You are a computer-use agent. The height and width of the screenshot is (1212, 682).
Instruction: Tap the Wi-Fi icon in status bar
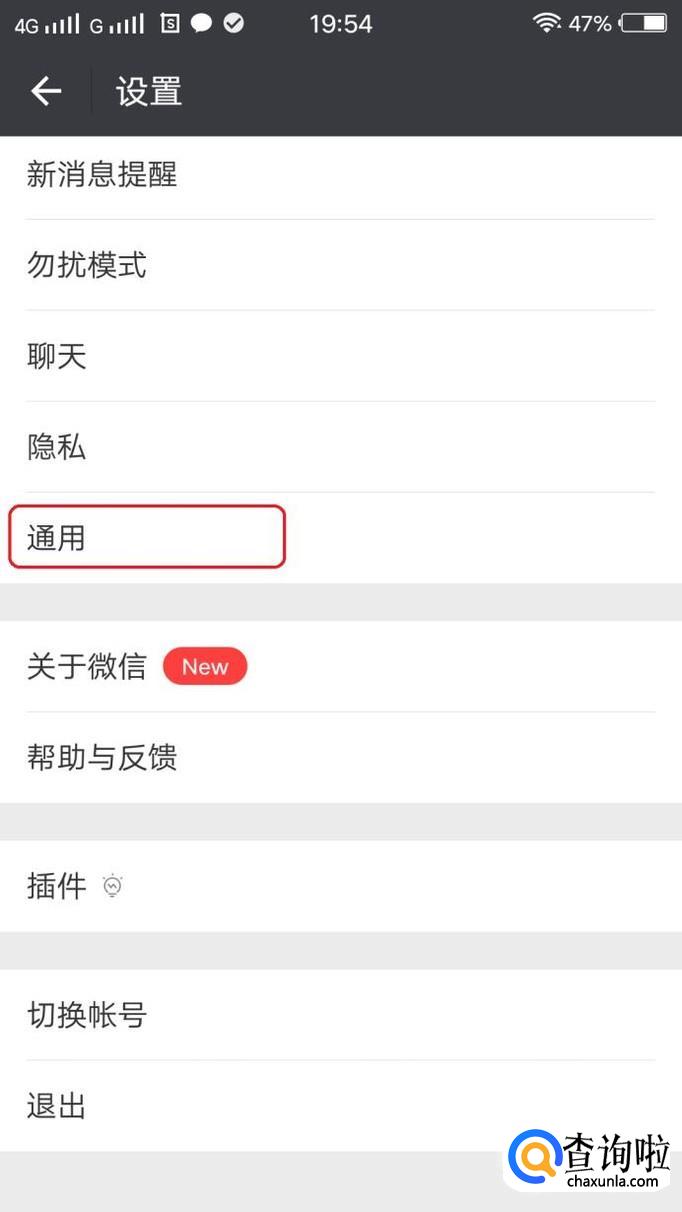[x=546, y=24]
